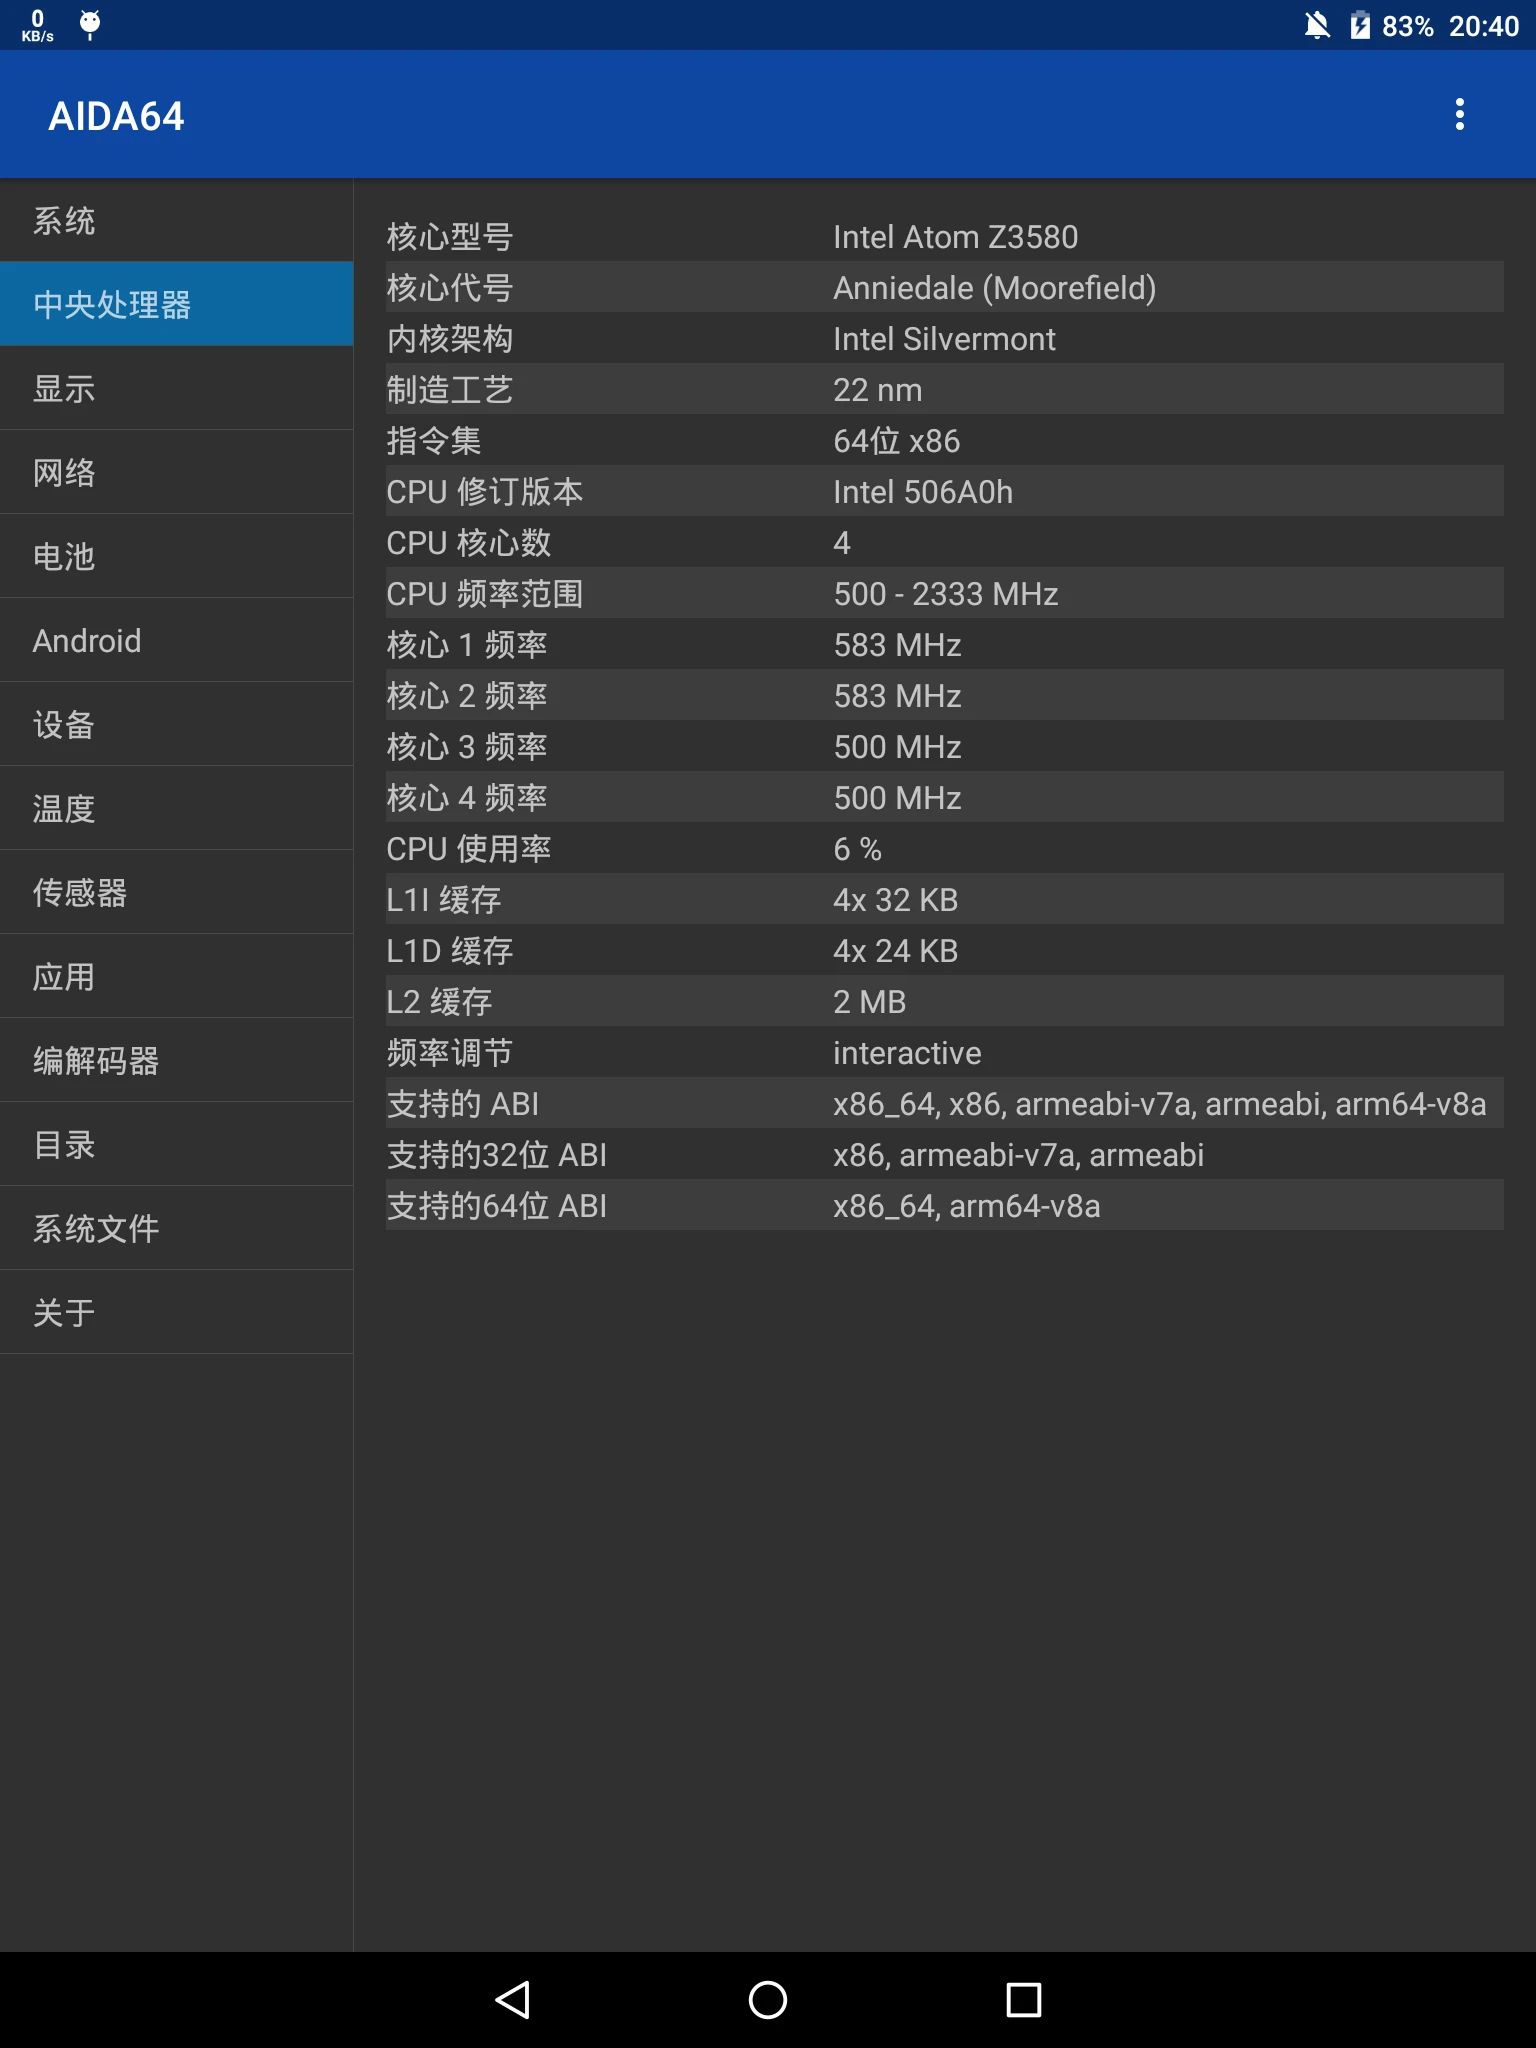Open the 网络 section
The height and width of the screenshot is (2048, 1536).
[x=176, y=472]
